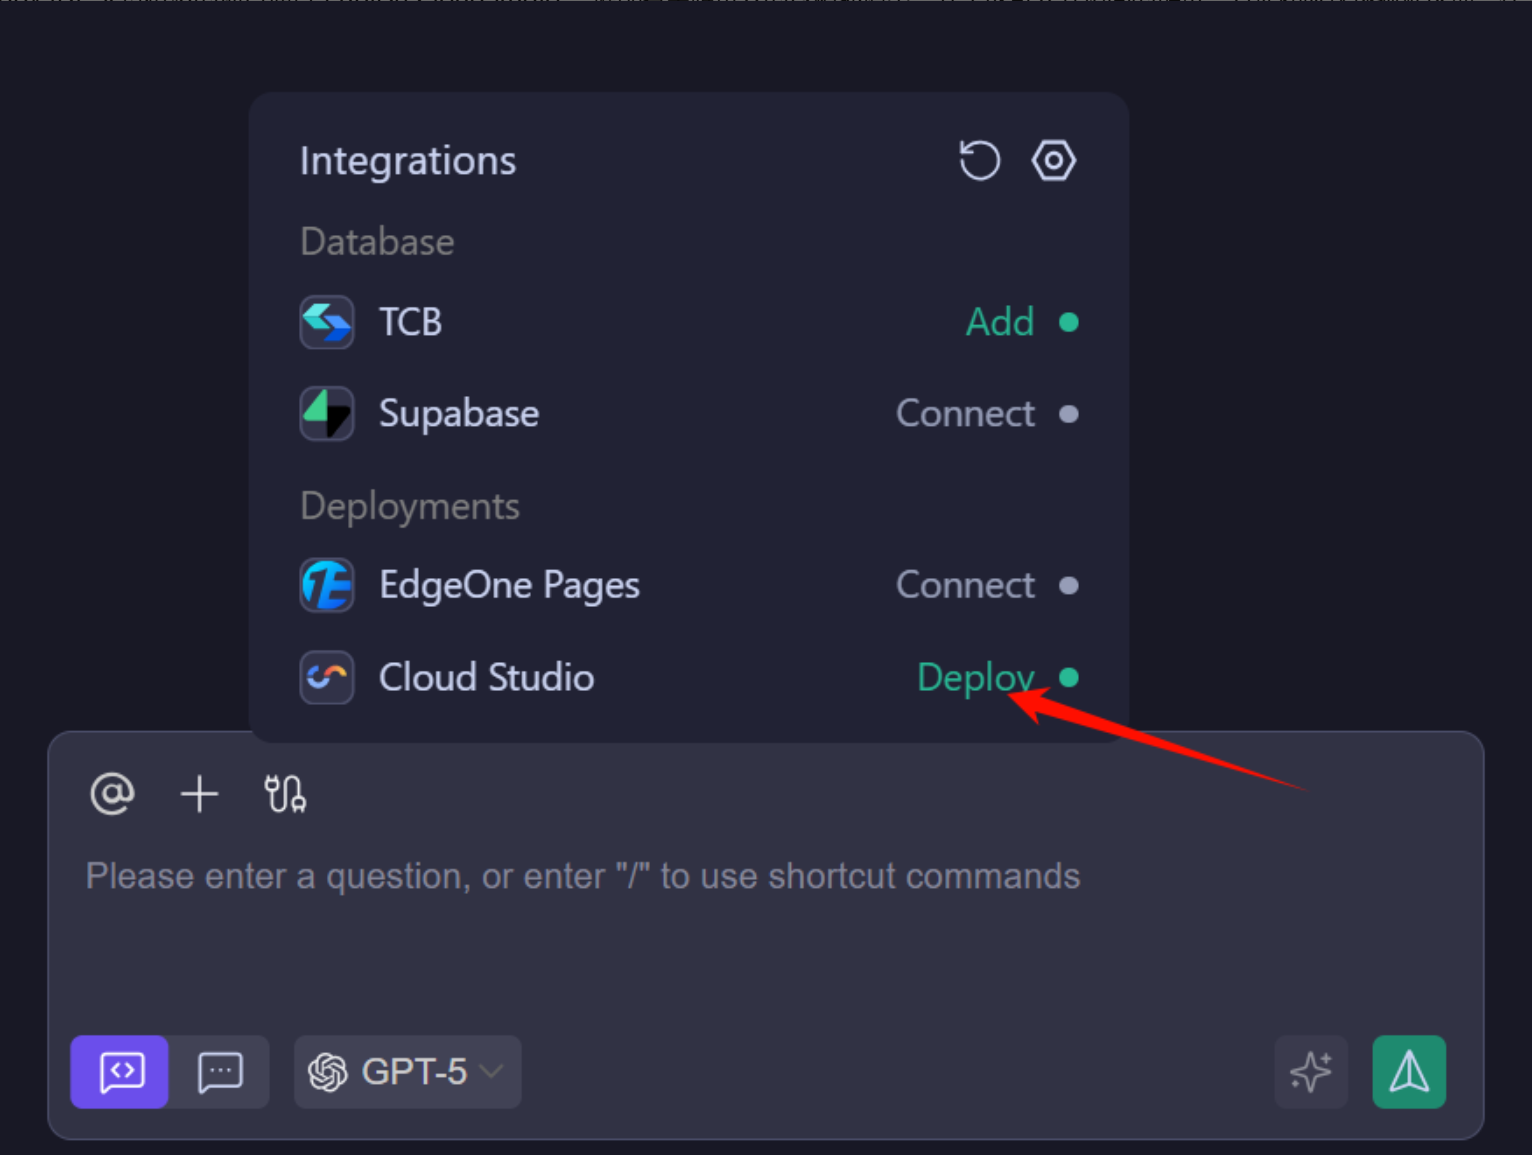Open Integrations settings via gear icon

[1053, 160]
